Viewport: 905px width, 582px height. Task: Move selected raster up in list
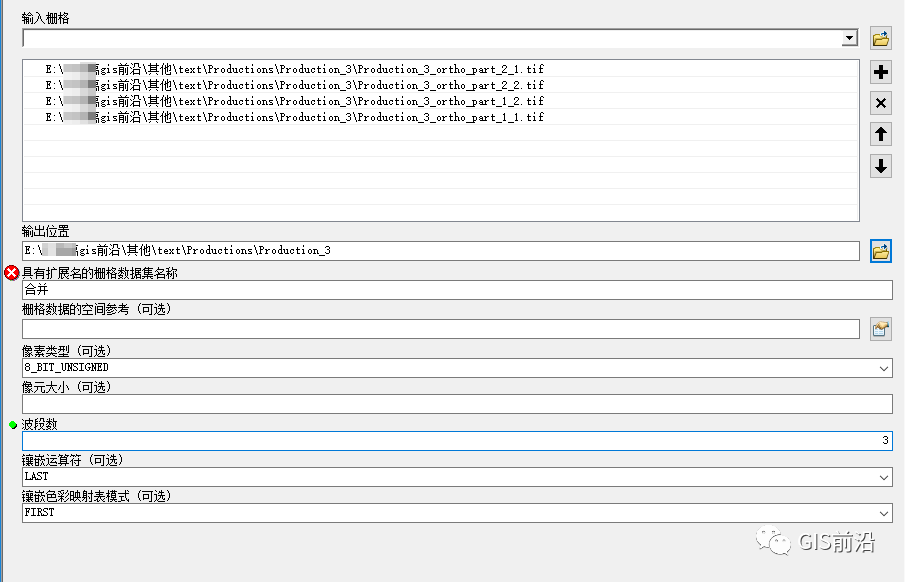pos(881,135)
